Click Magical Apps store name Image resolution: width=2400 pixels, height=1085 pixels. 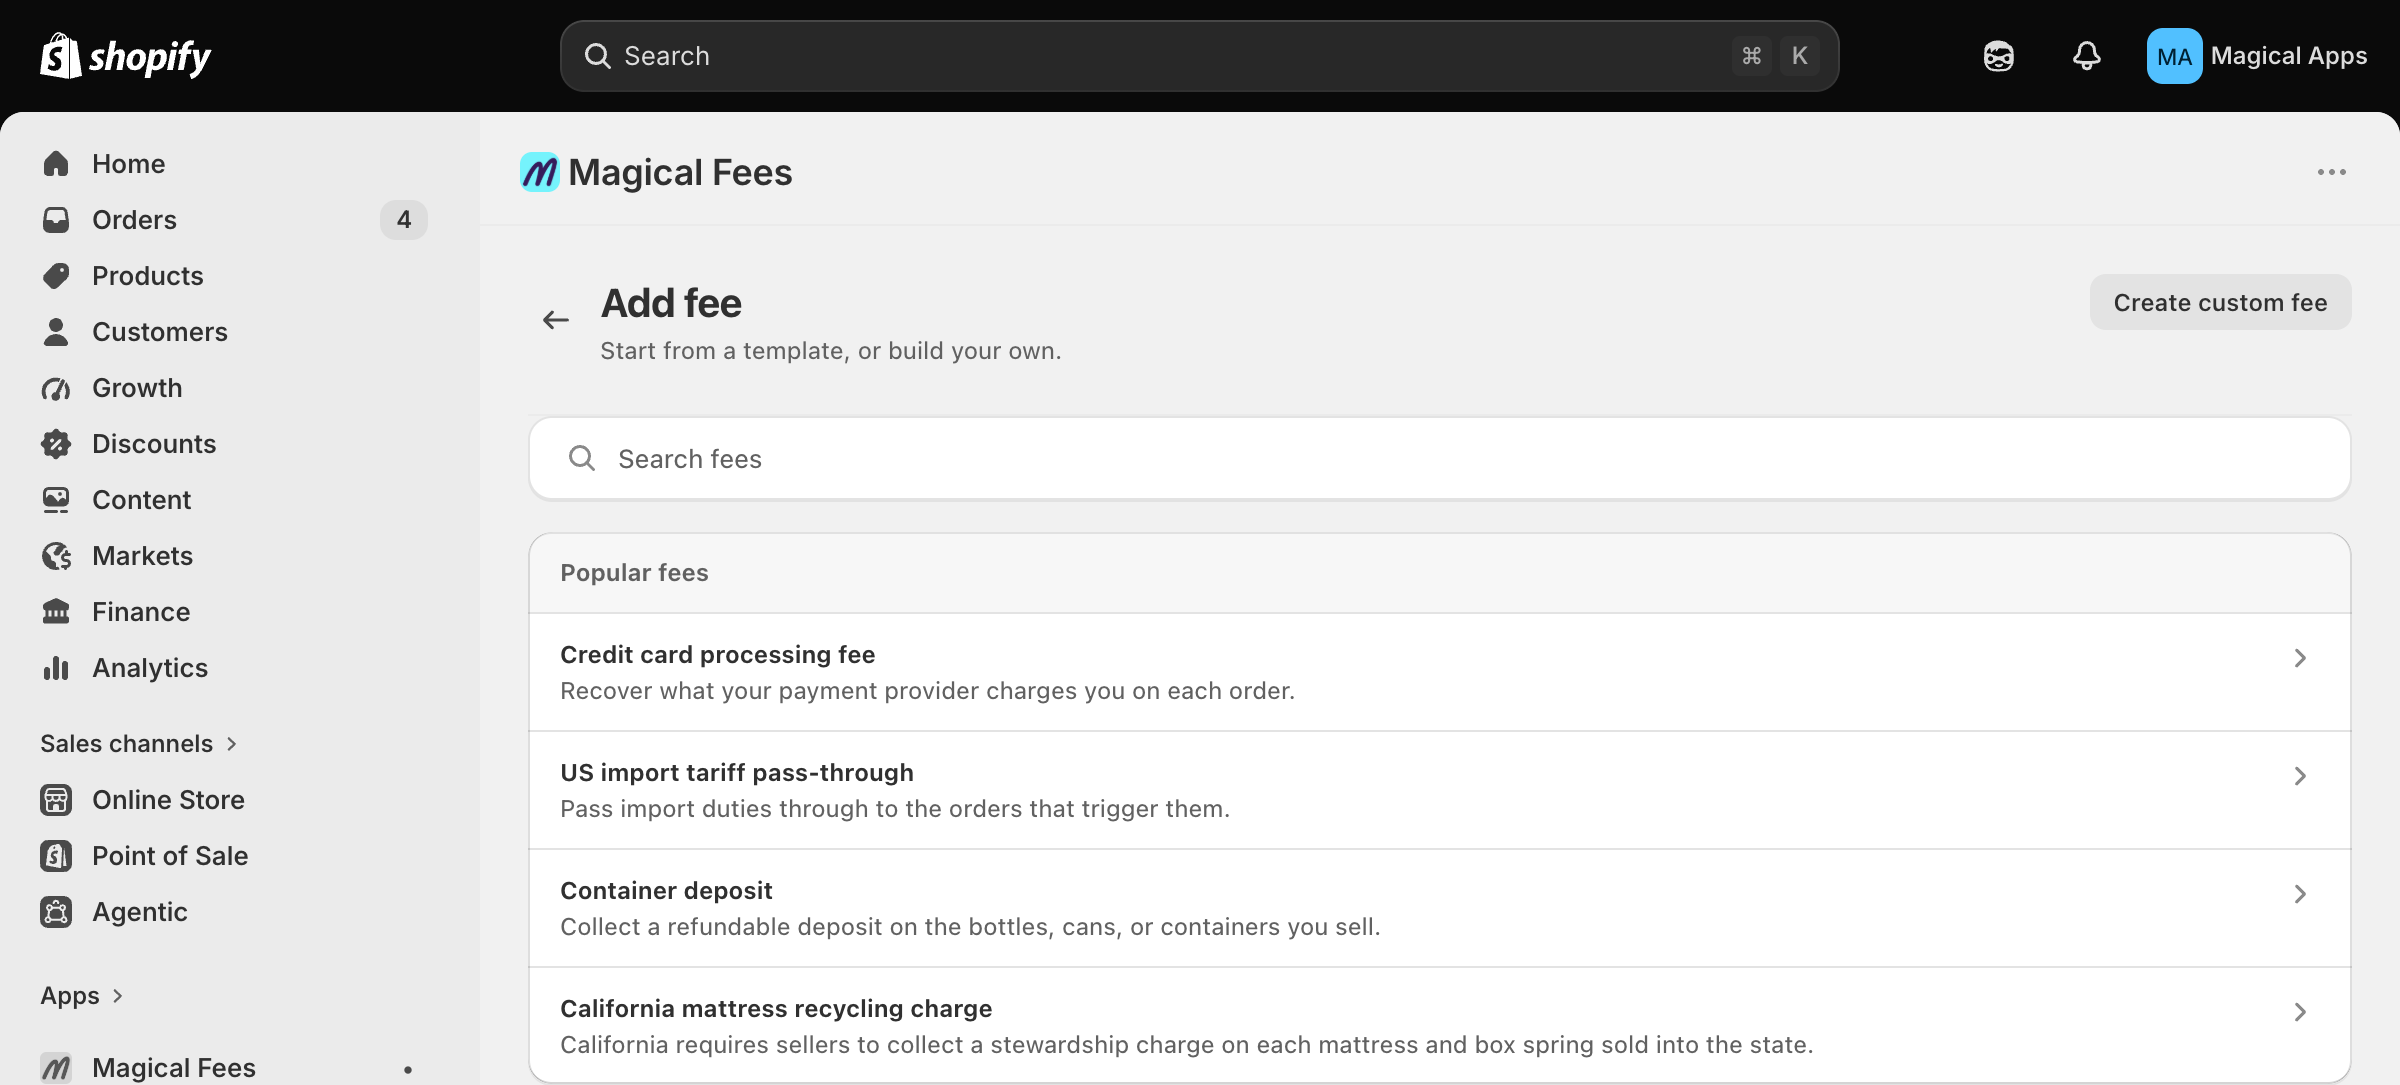2289,56
